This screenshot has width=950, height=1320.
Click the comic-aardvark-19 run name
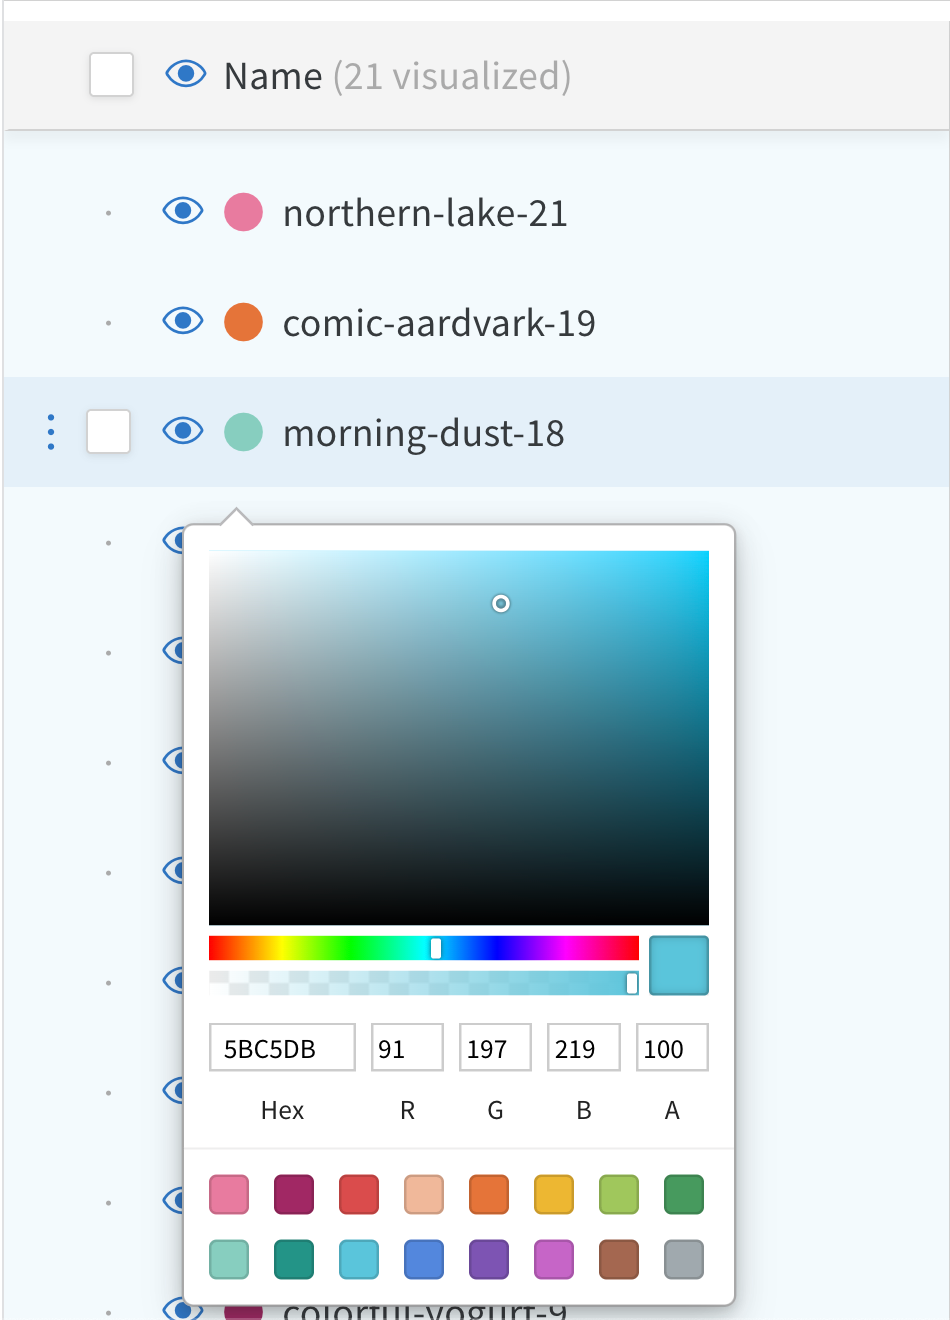[440, 322]
